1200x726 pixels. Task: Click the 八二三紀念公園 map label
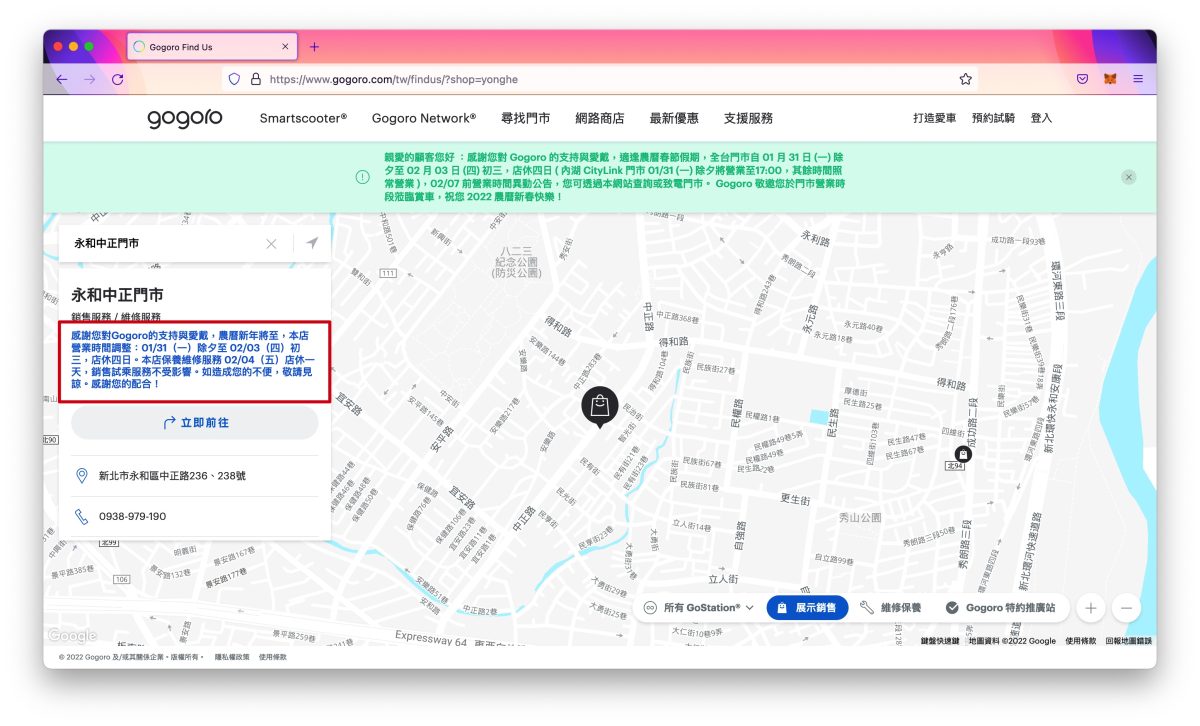pyautogui.click(x=518, y=263)
